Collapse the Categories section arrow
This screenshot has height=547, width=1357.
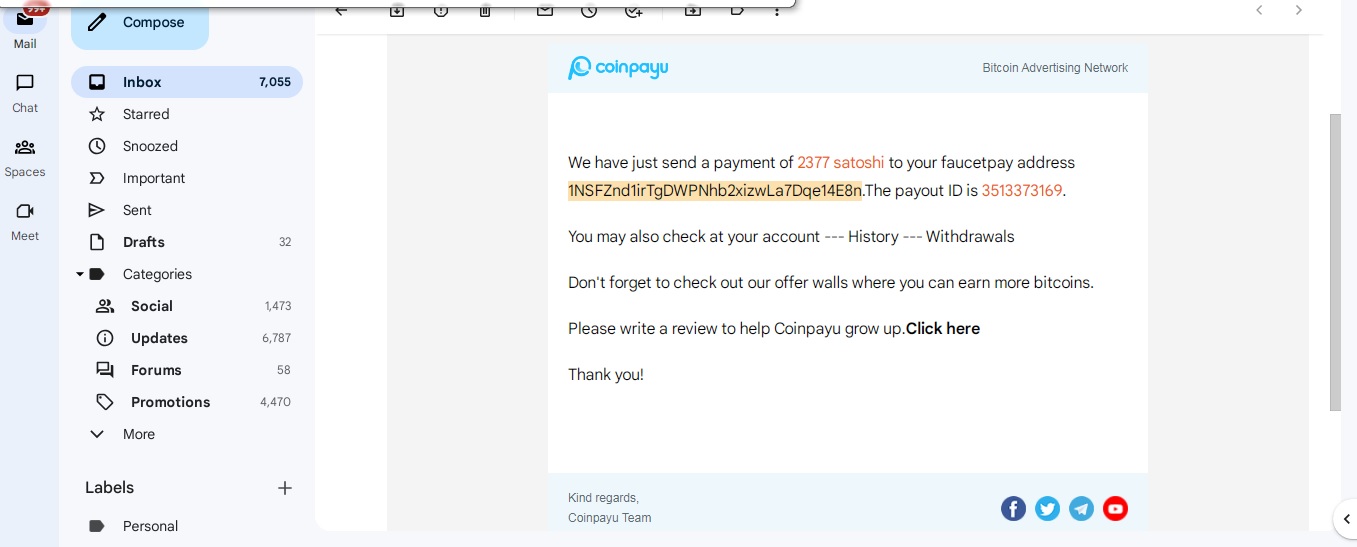click(x=80, y=274)
